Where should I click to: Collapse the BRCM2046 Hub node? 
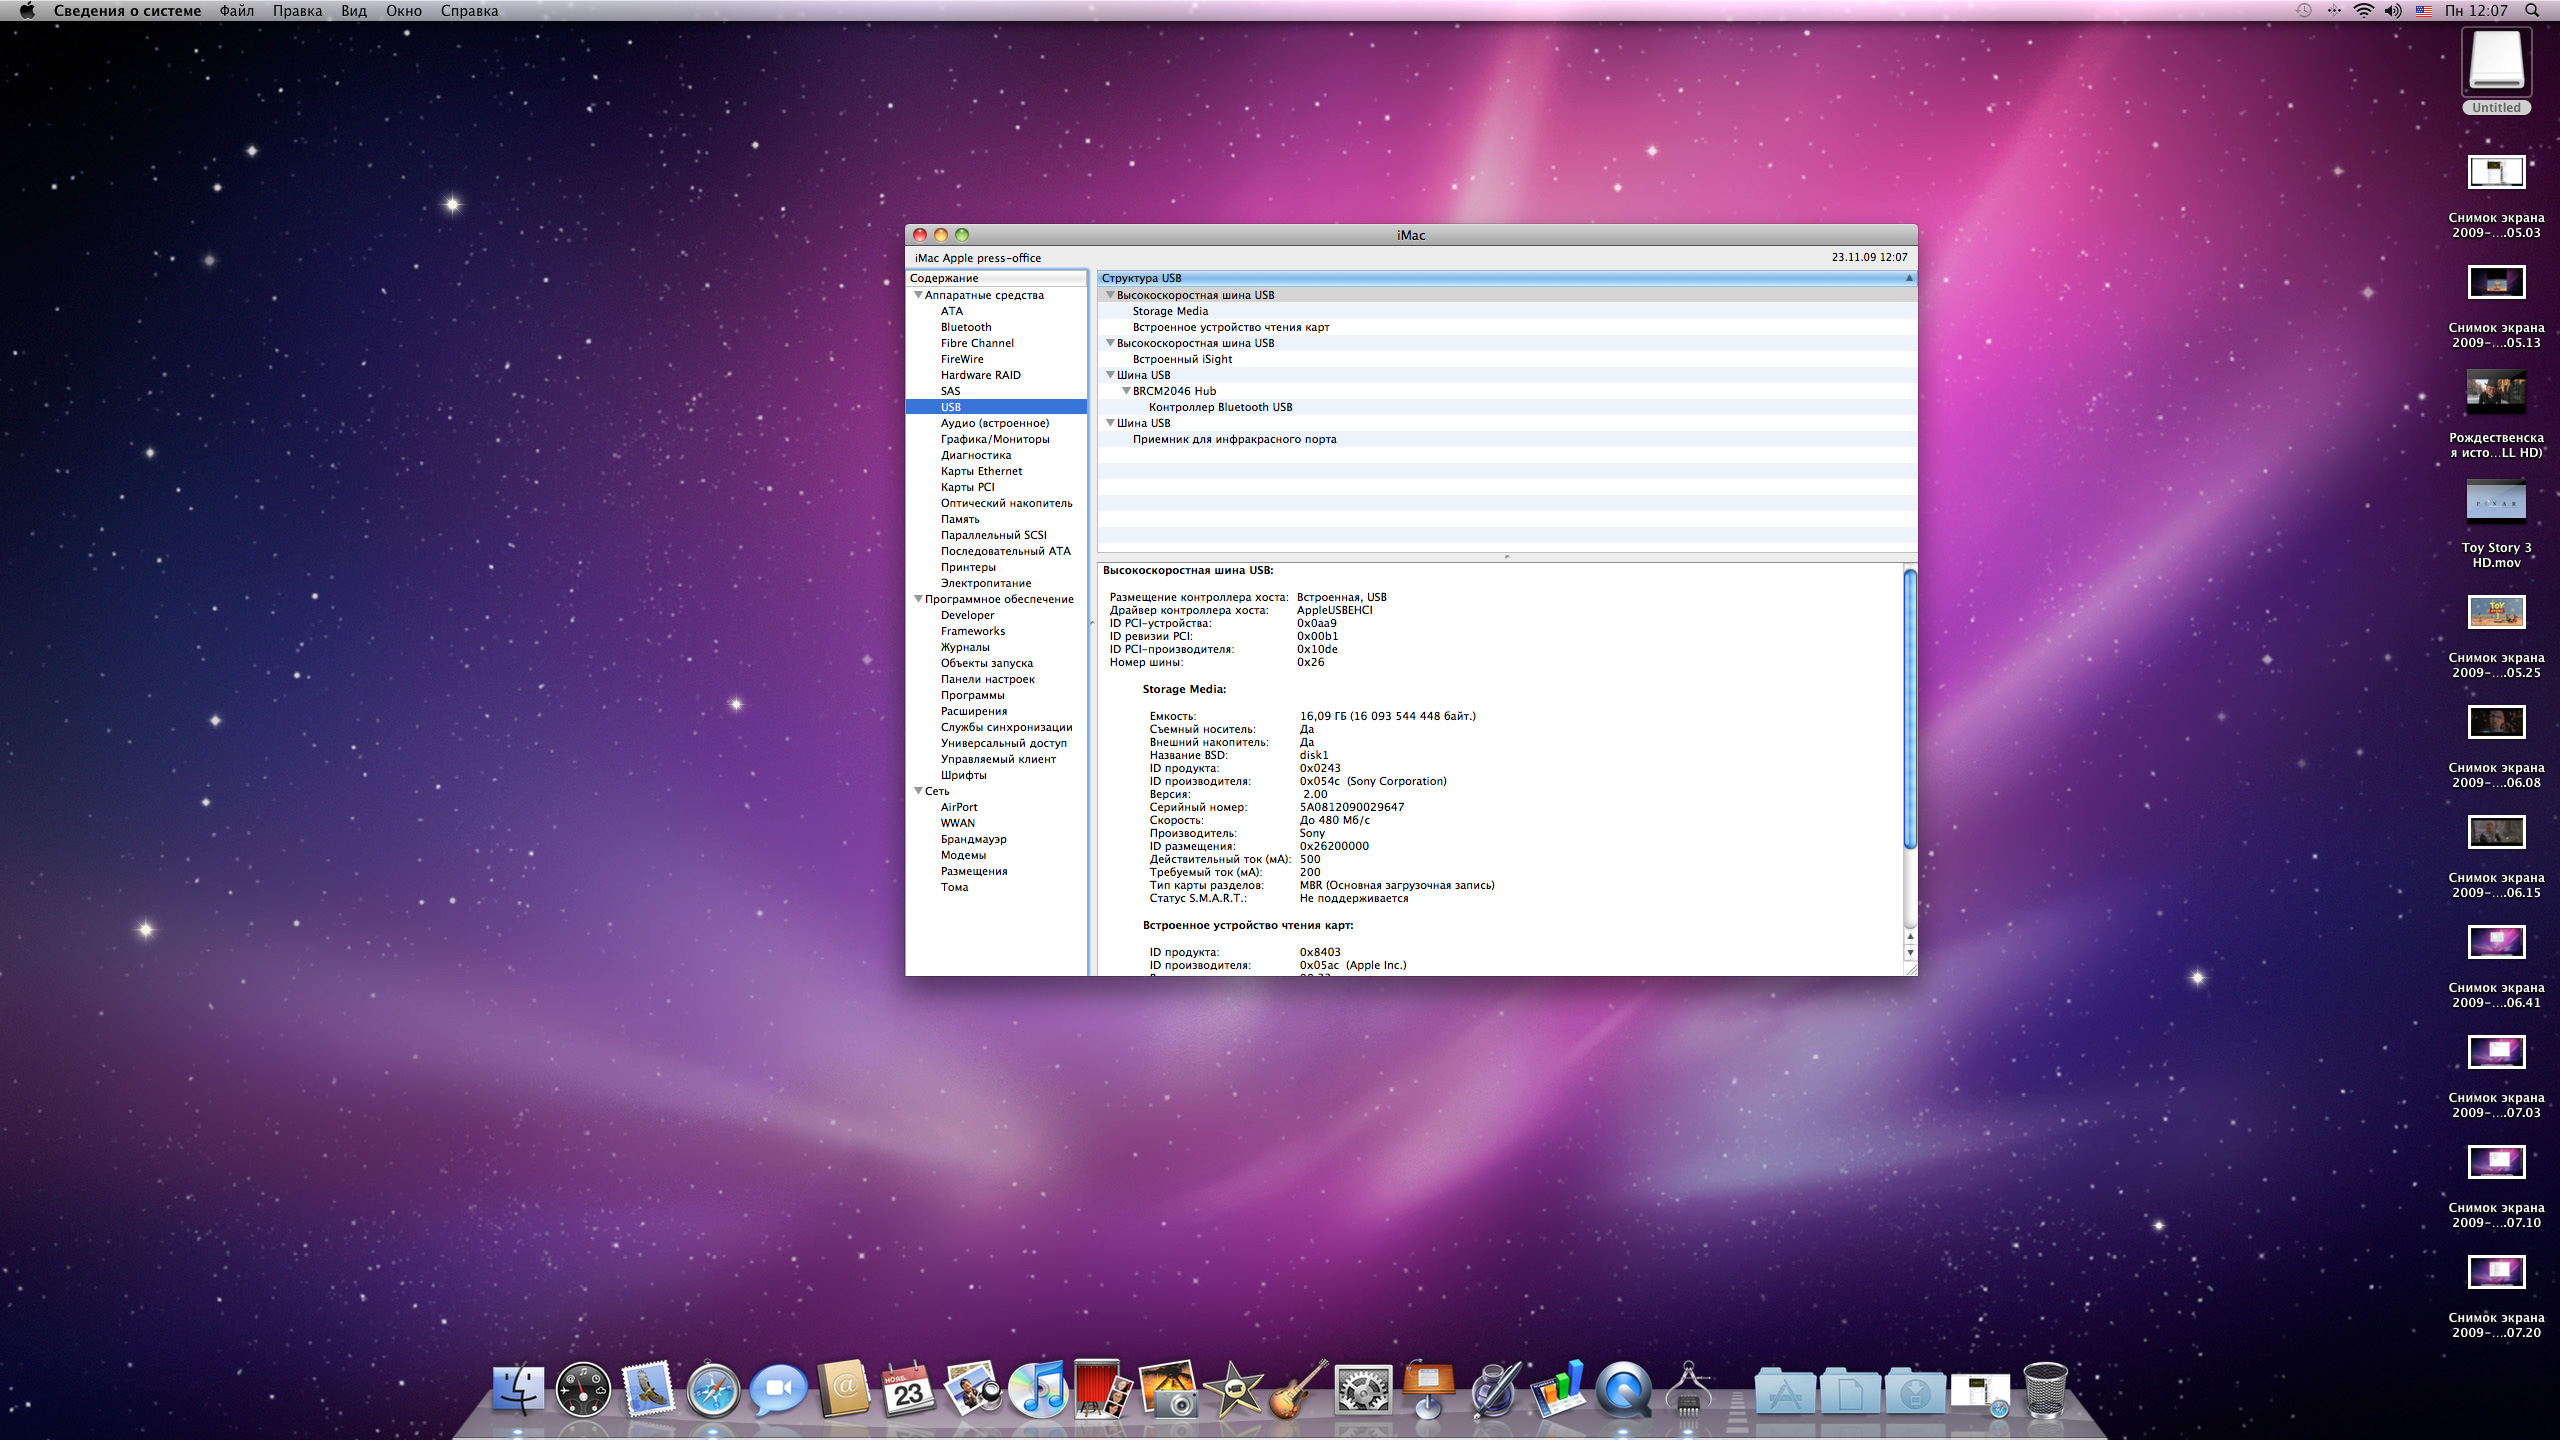pyautogui.click(x=1125, y=391)
